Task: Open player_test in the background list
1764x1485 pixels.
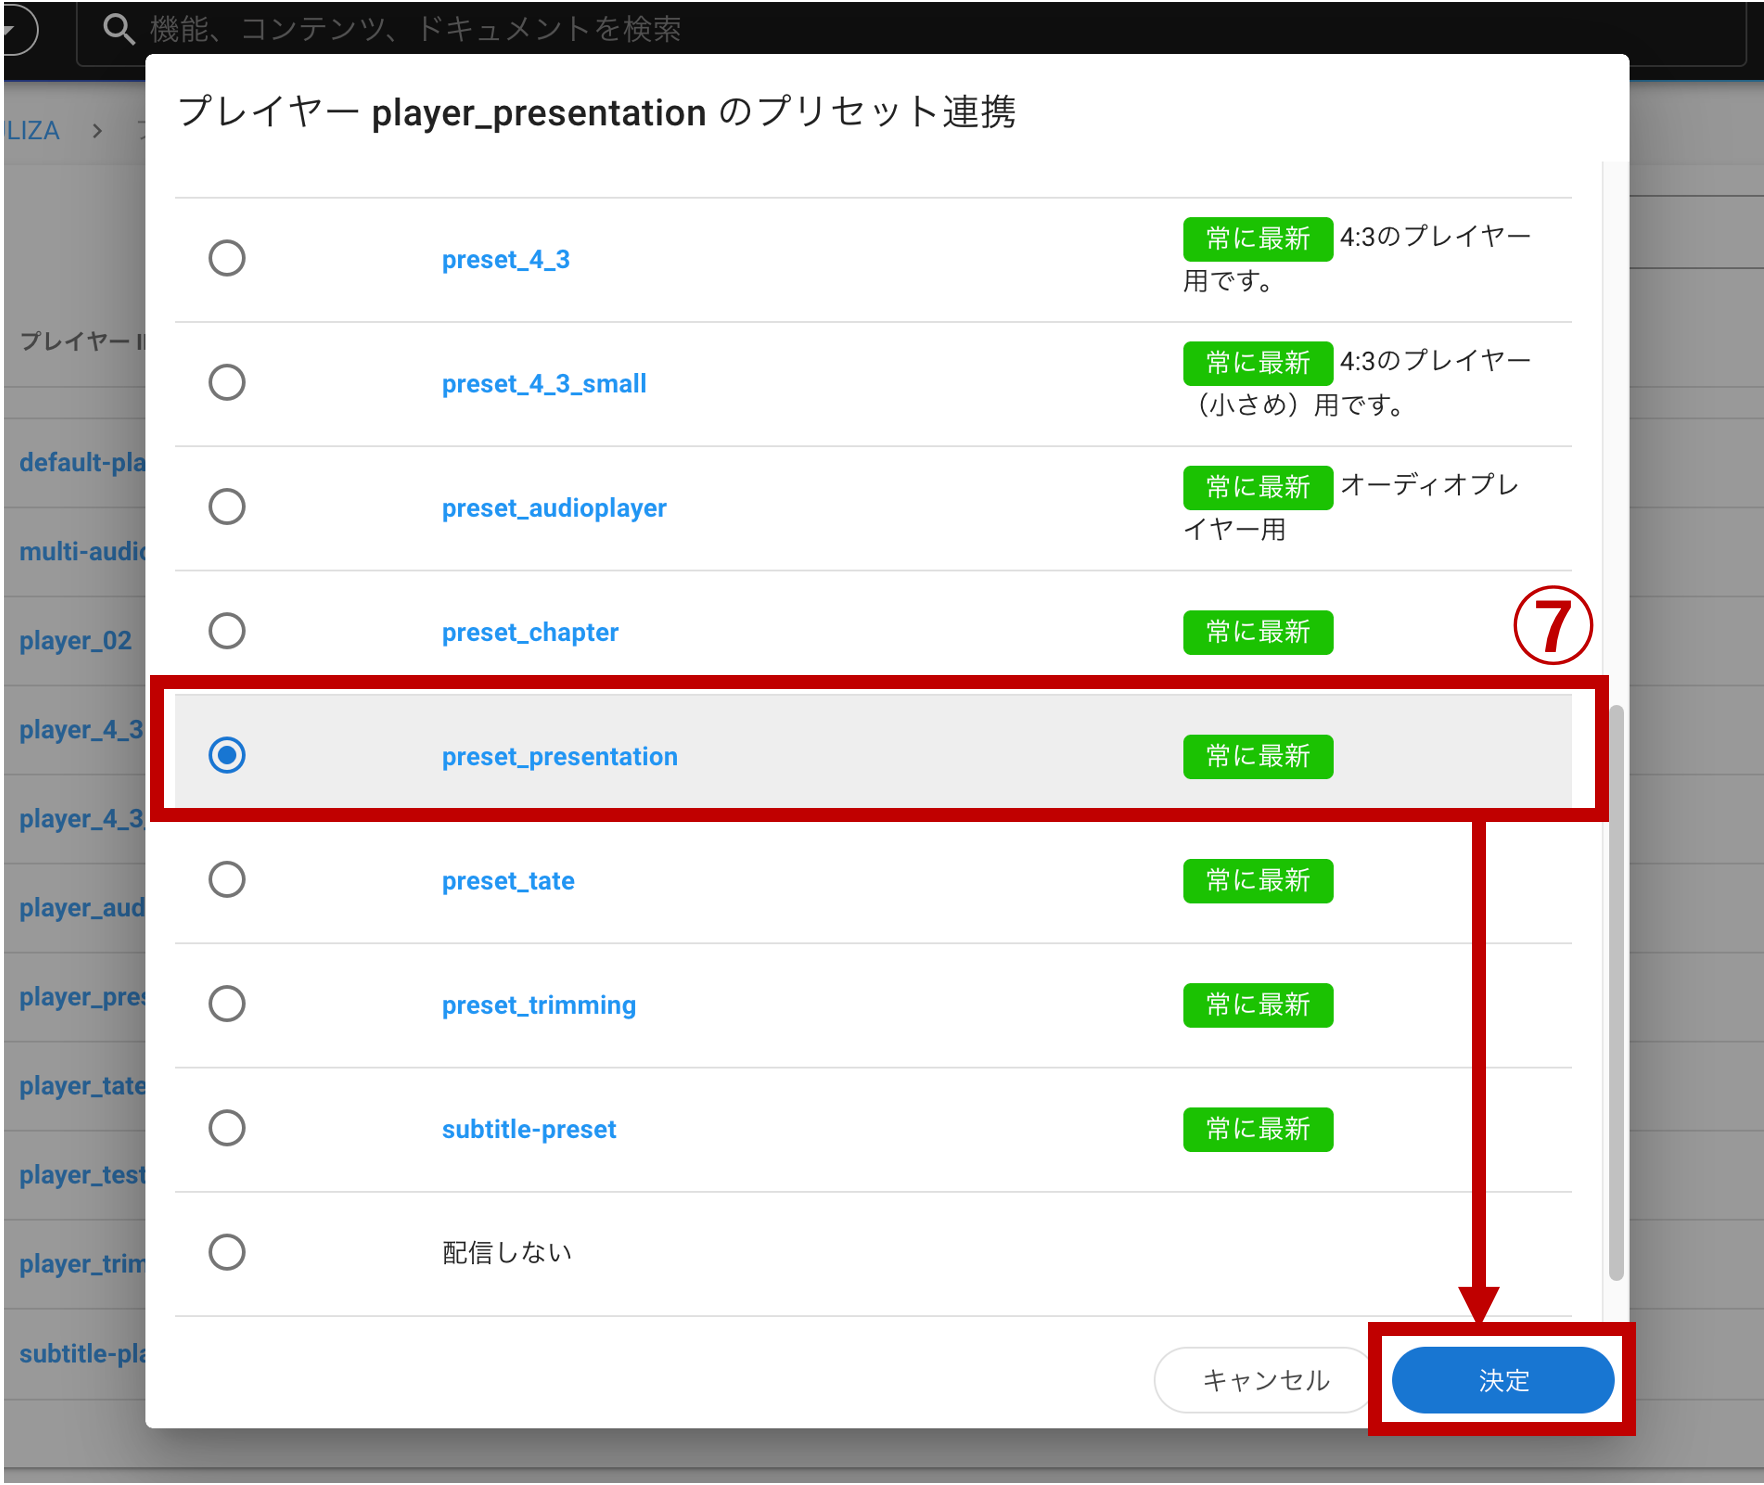Action: [83, 1175]
